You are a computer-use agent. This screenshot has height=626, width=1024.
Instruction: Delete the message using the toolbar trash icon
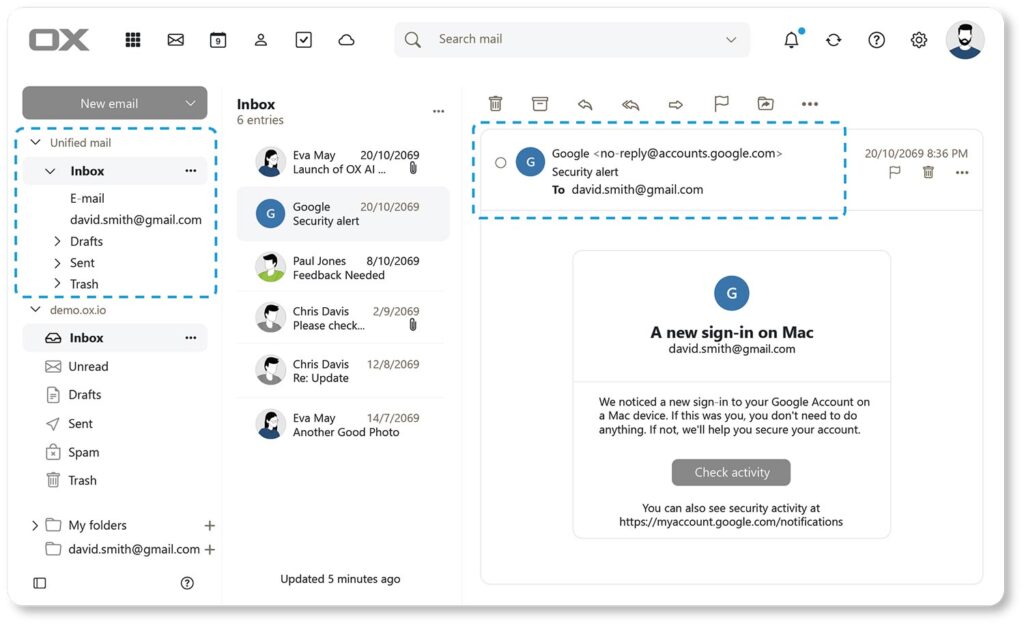point(495,104)
